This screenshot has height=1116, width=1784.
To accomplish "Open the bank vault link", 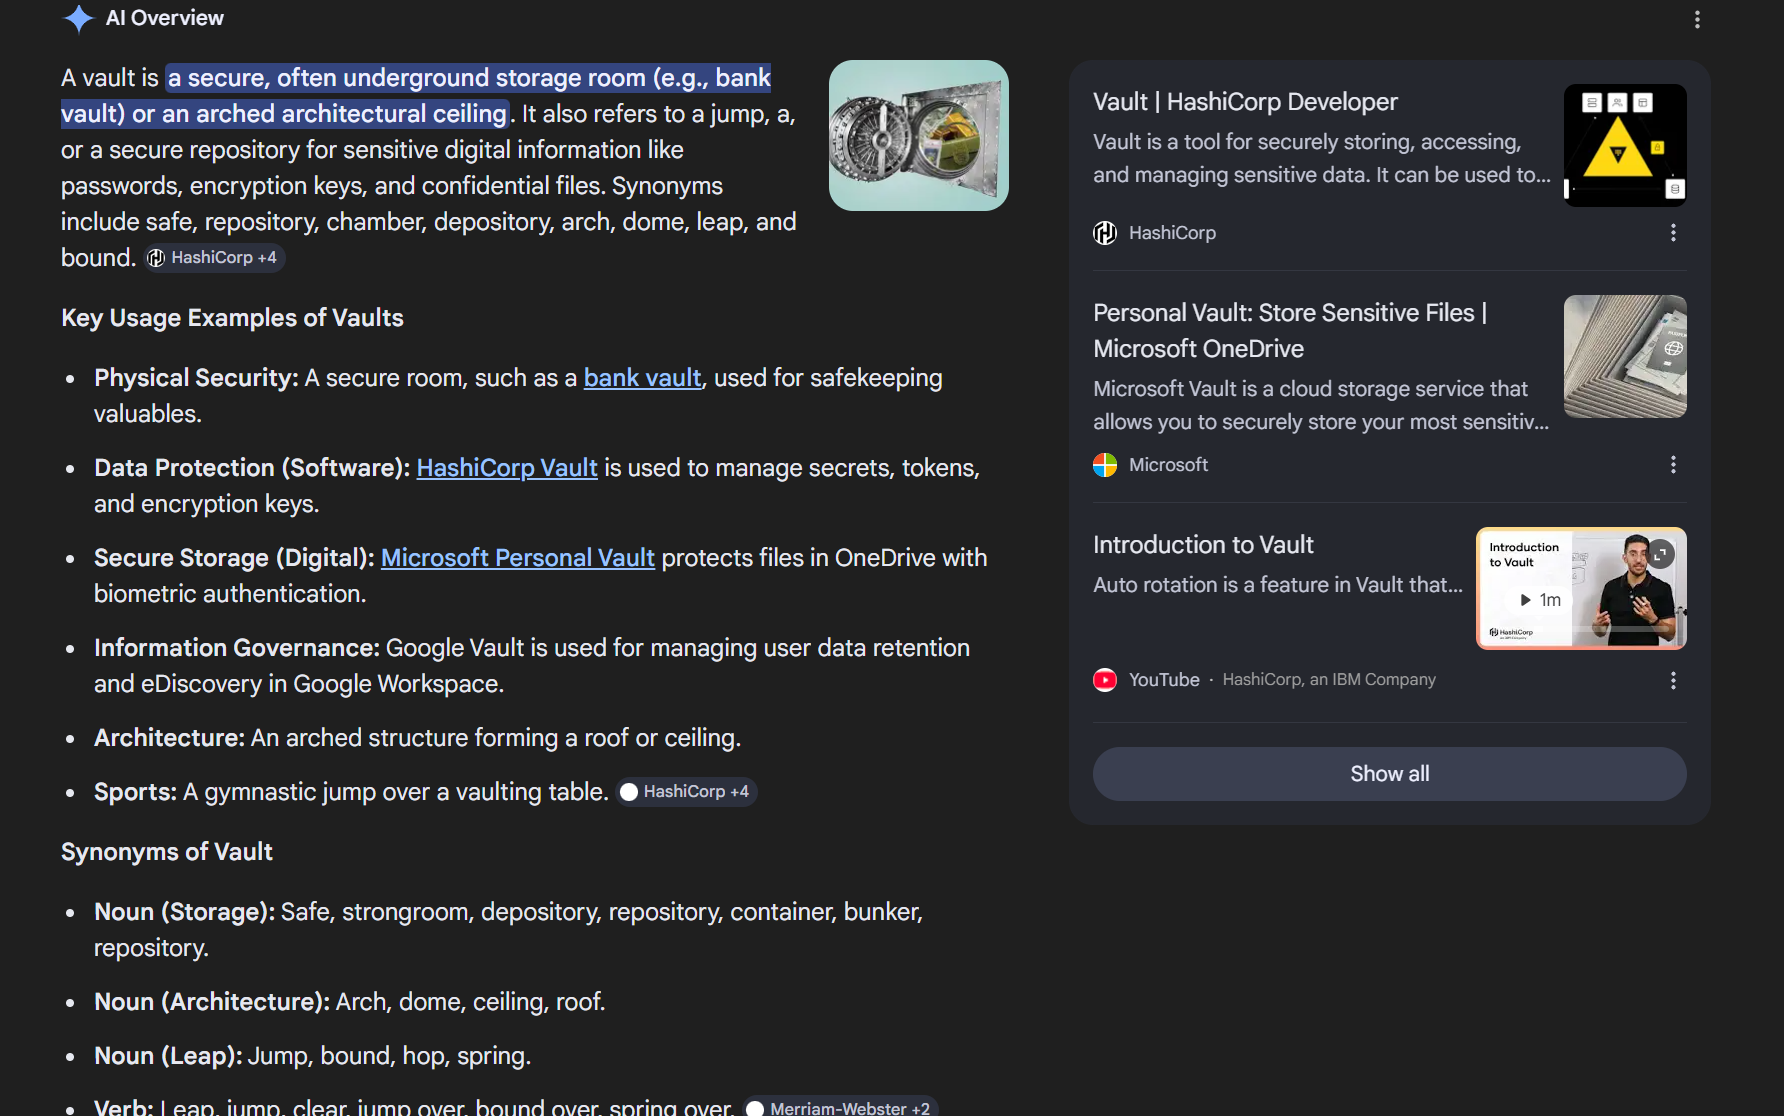I will pos(642,378).
